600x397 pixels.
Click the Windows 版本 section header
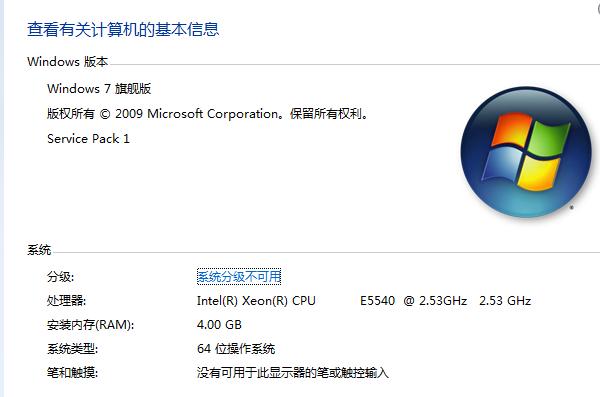(x=68, y=62)
